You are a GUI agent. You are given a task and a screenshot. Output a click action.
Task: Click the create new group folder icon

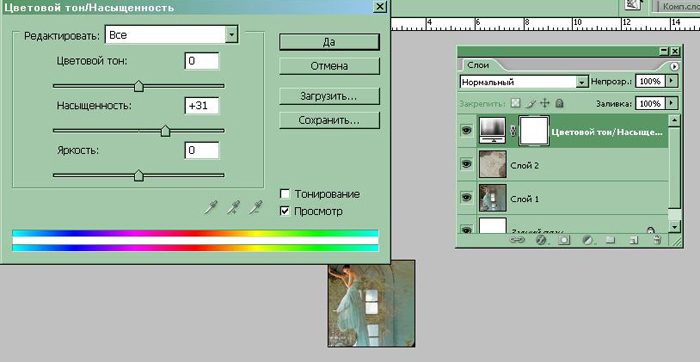(x=610, y=240)
